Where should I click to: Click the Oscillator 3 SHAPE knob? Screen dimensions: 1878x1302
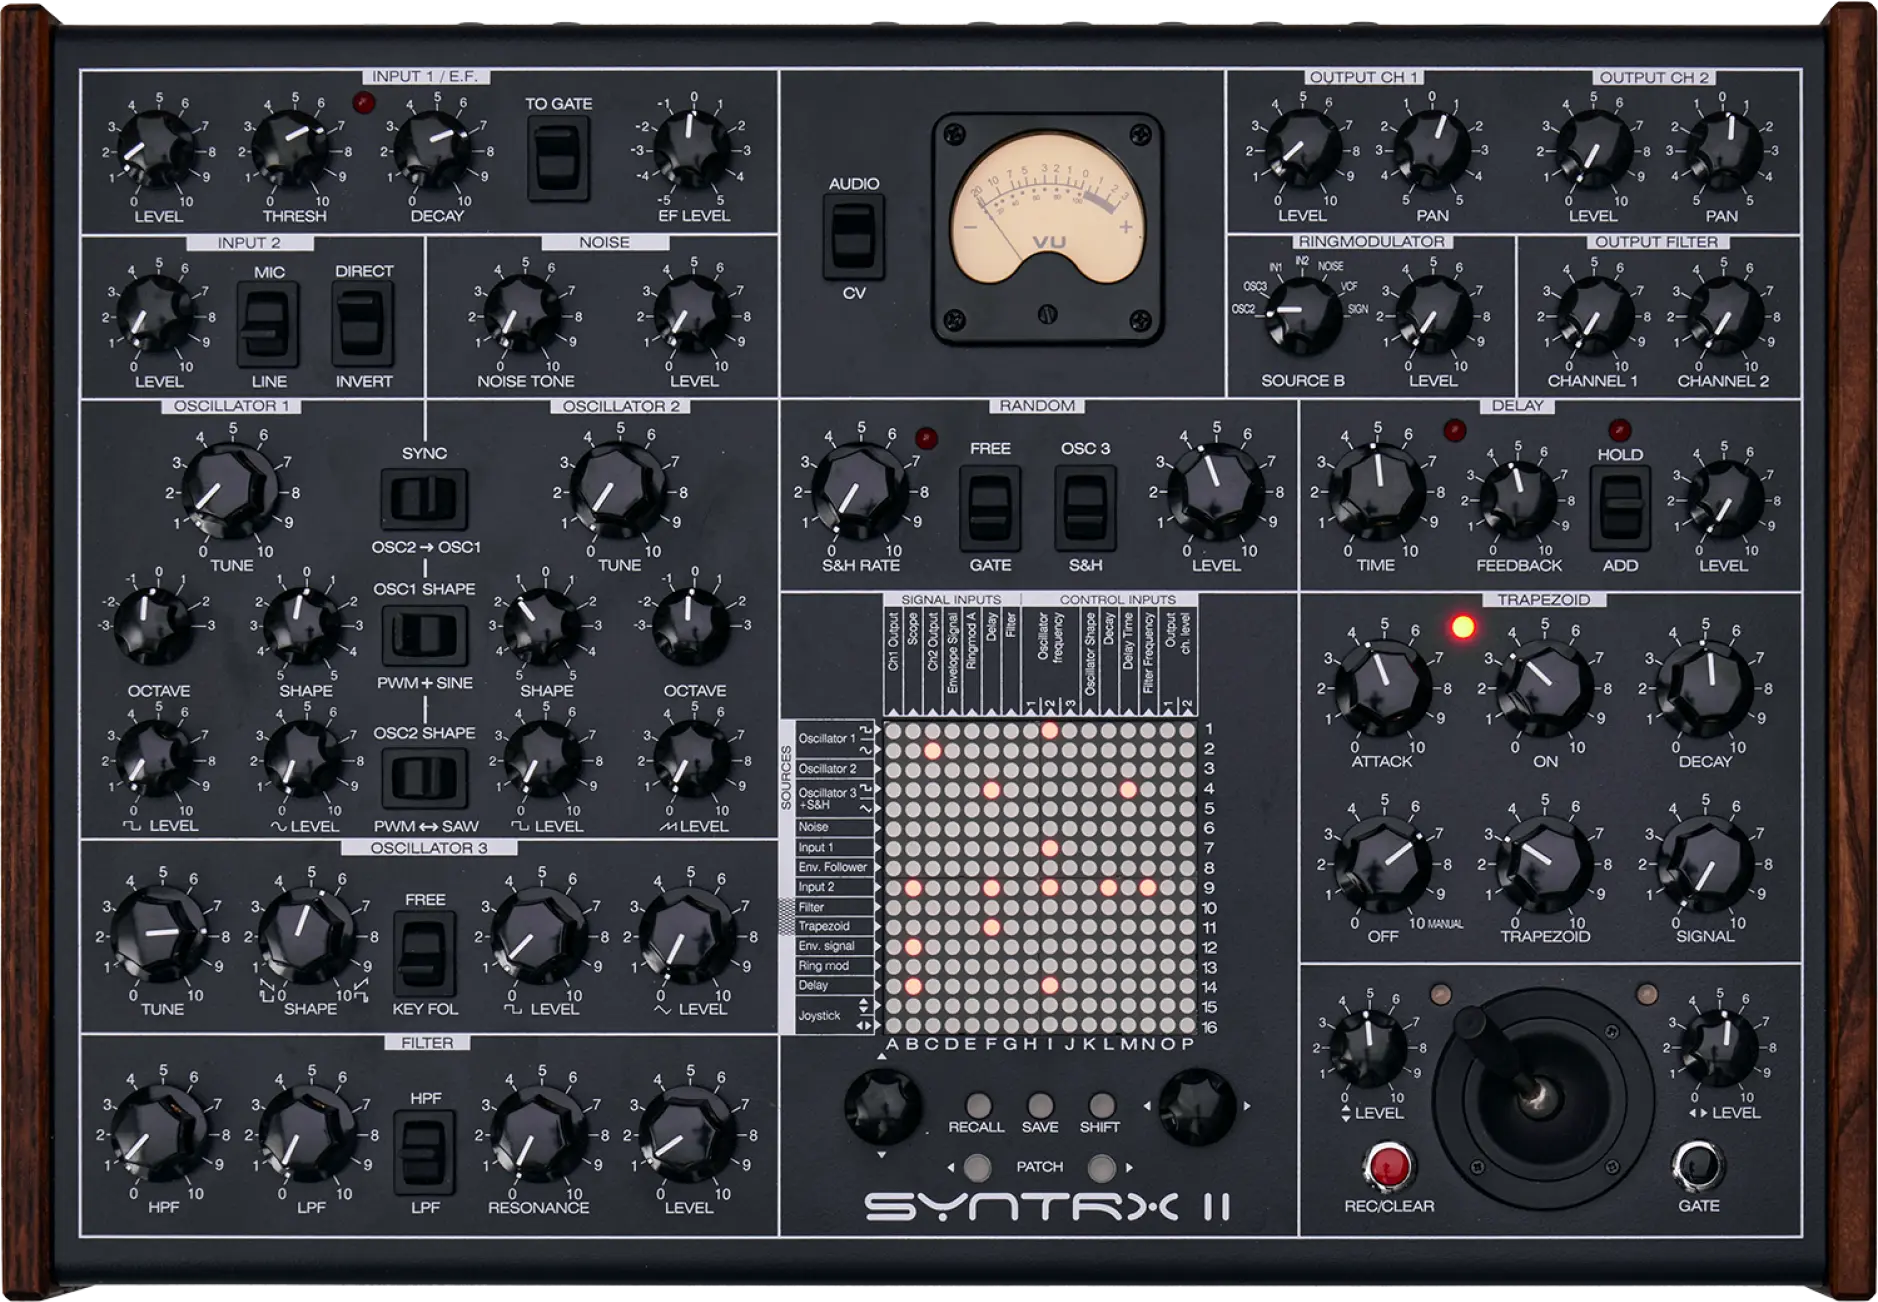tap(308, 936)
